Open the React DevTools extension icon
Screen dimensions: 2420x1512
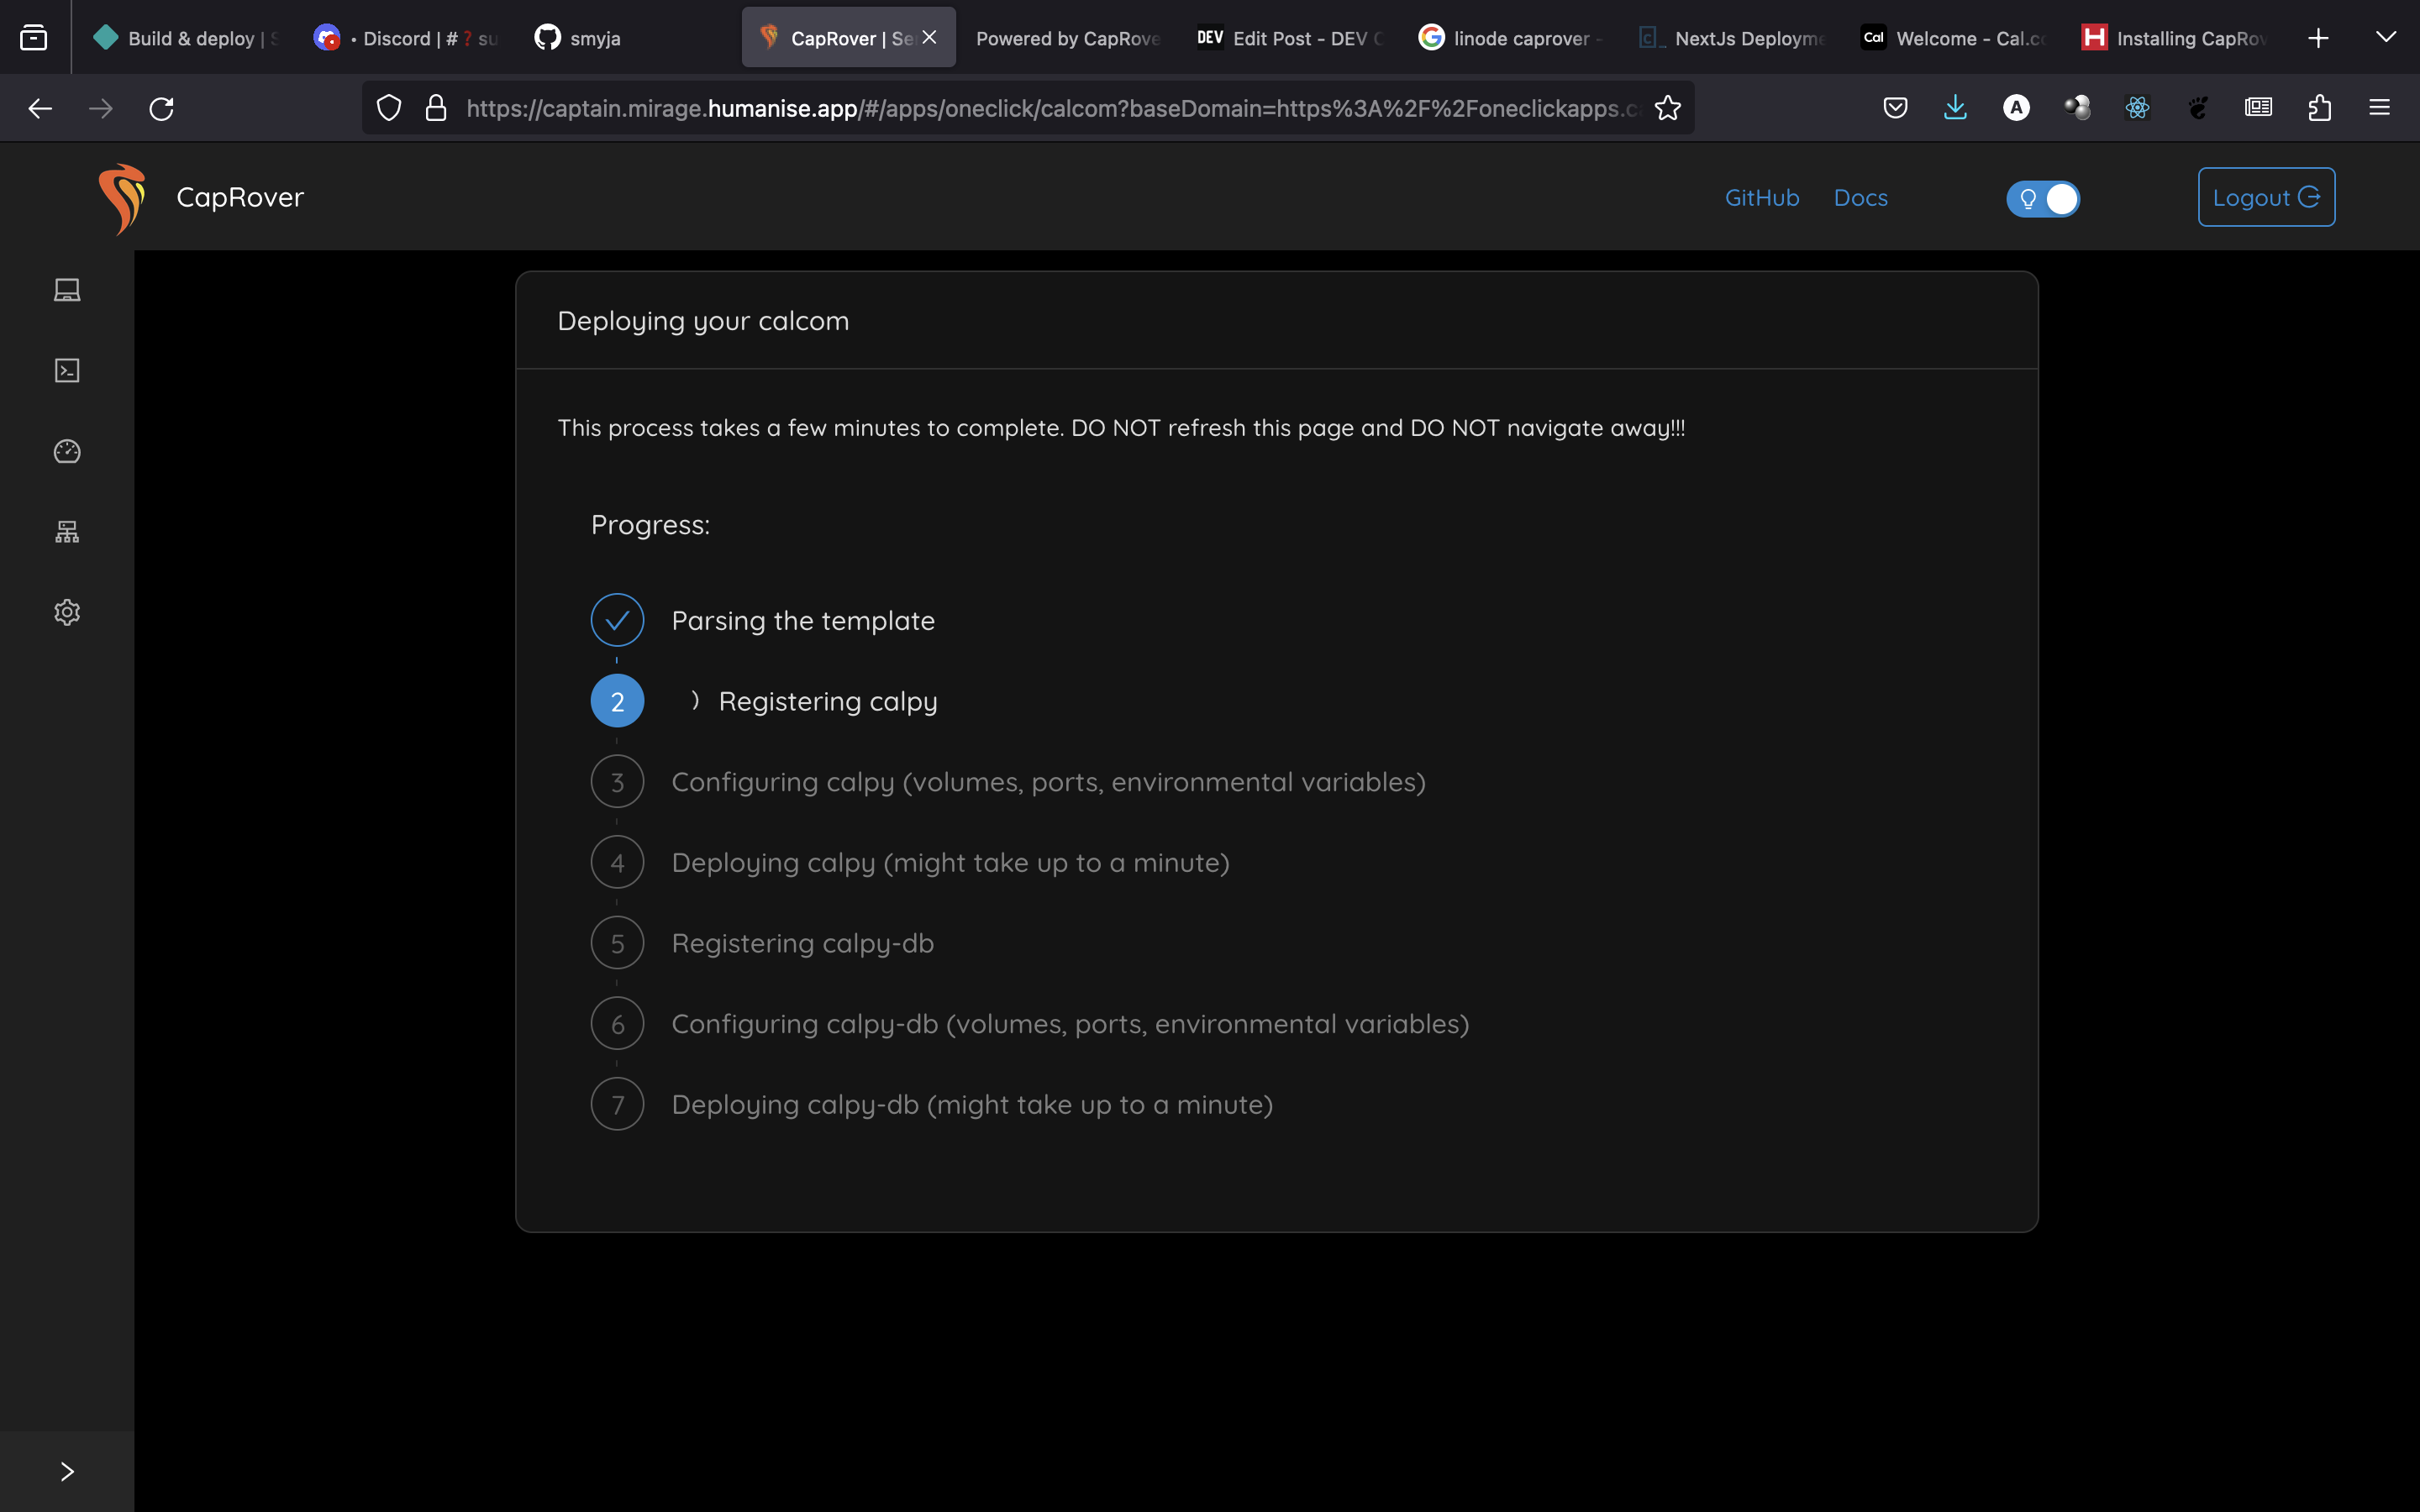2137,108
